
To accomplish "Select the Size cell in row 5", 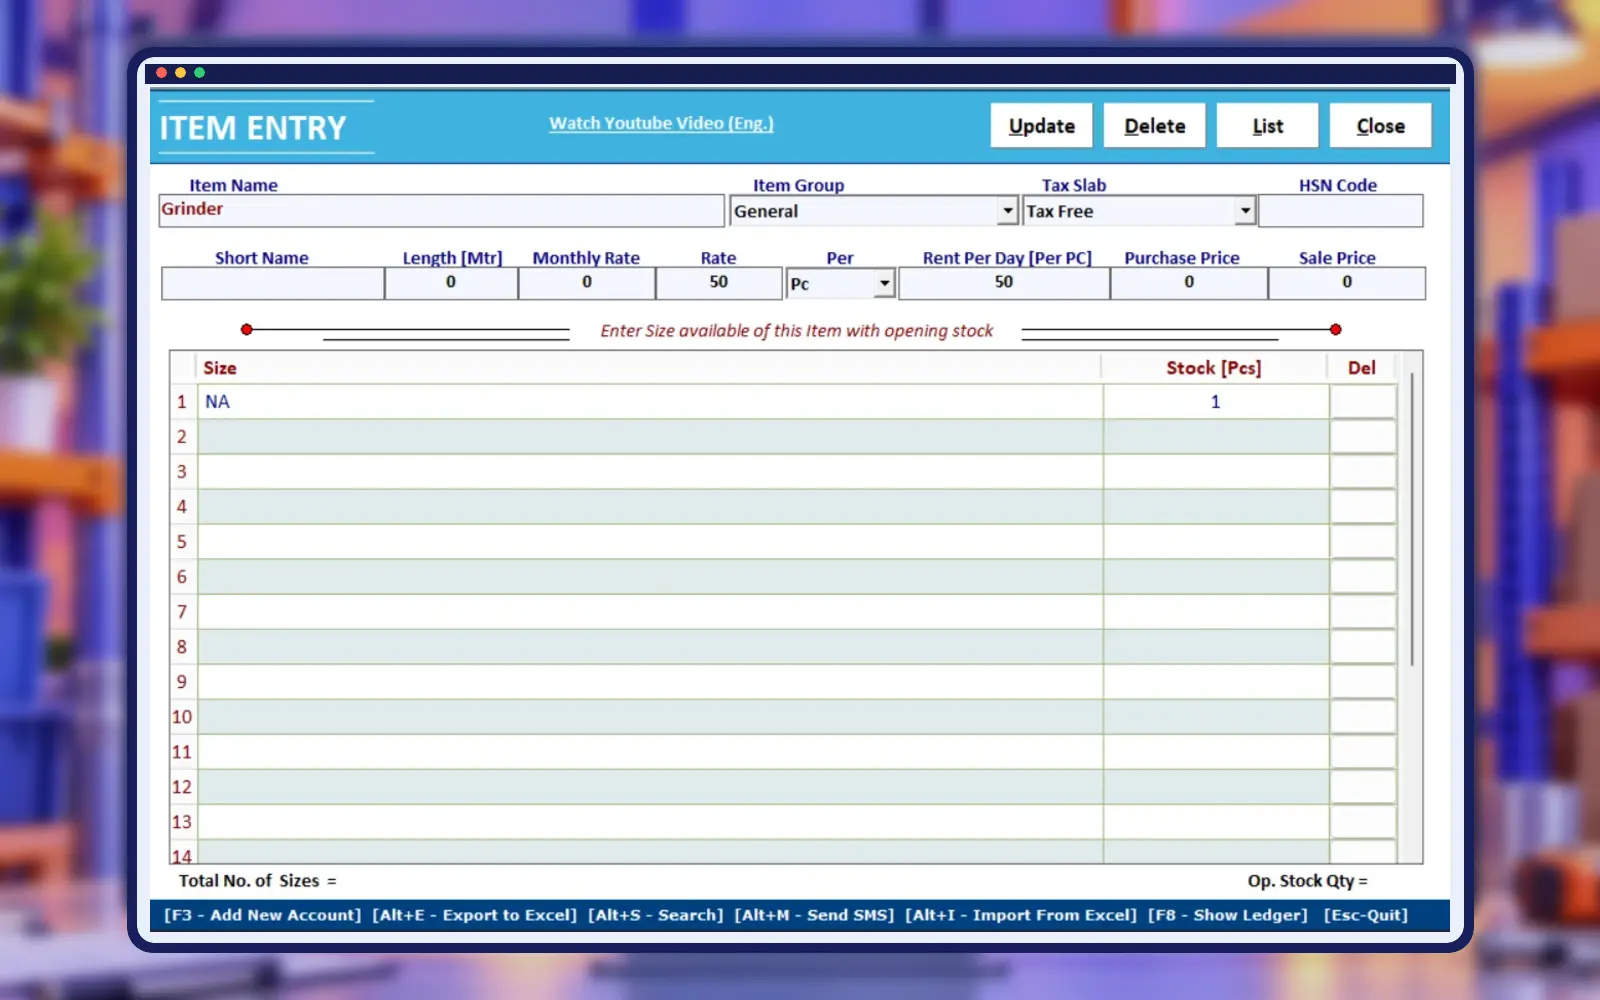I will [650, 542].
